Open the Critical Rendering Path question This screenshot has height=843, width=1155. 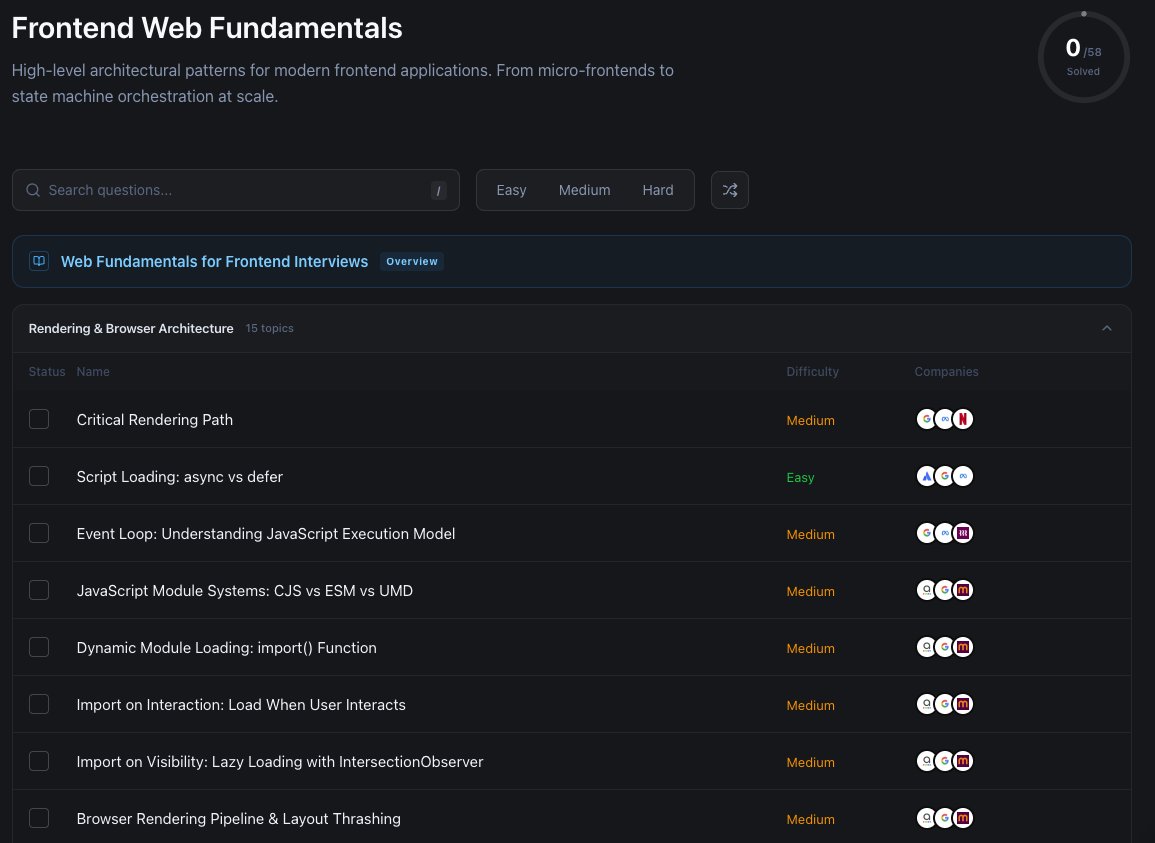click(155, 420)
